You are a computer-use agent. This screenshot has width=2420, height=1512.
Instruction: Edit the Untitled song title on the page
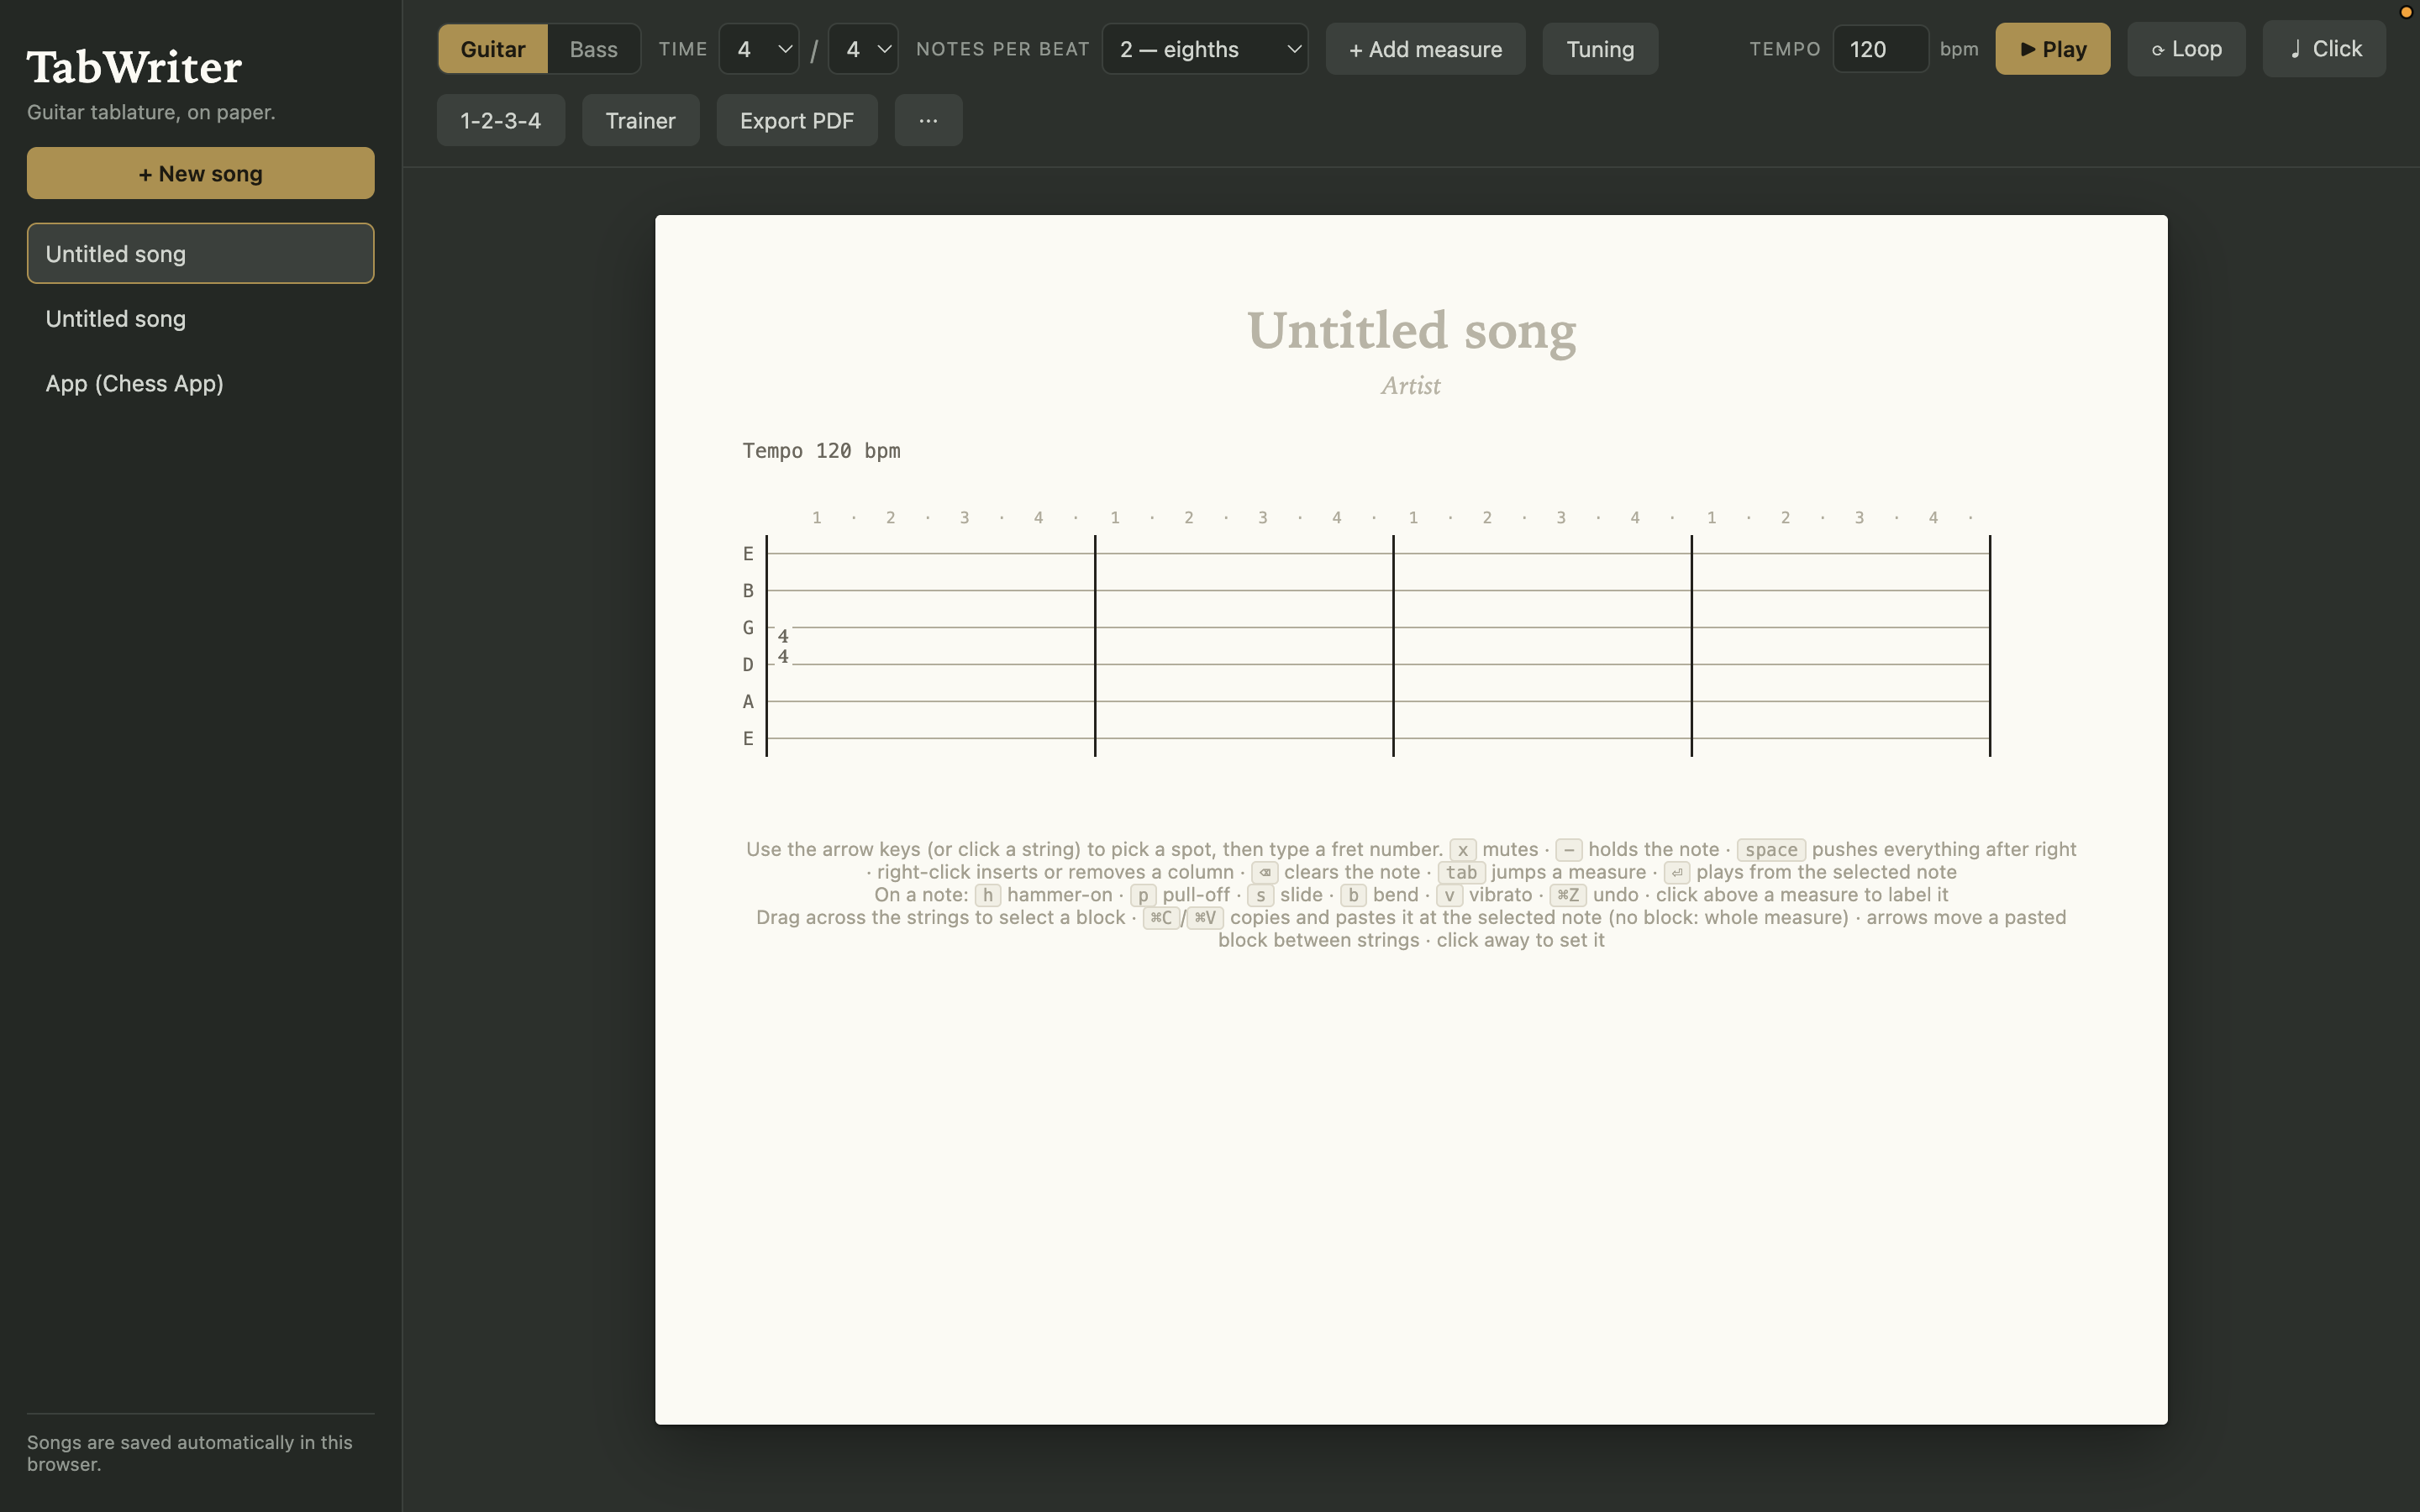1411,330
